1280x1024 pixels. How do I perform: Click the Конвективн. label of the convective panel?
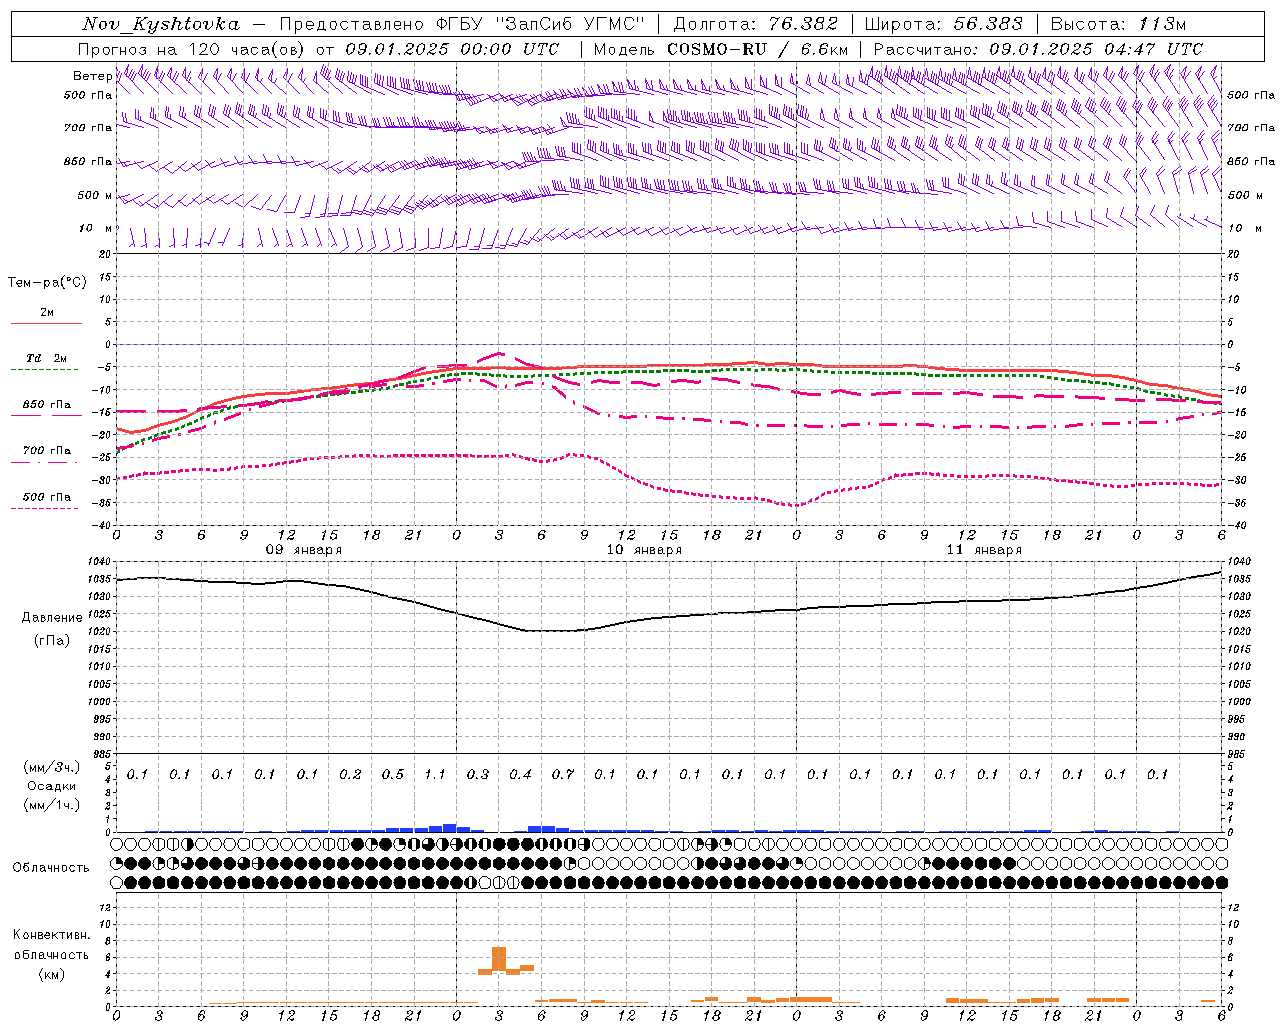tap(51, 935)
